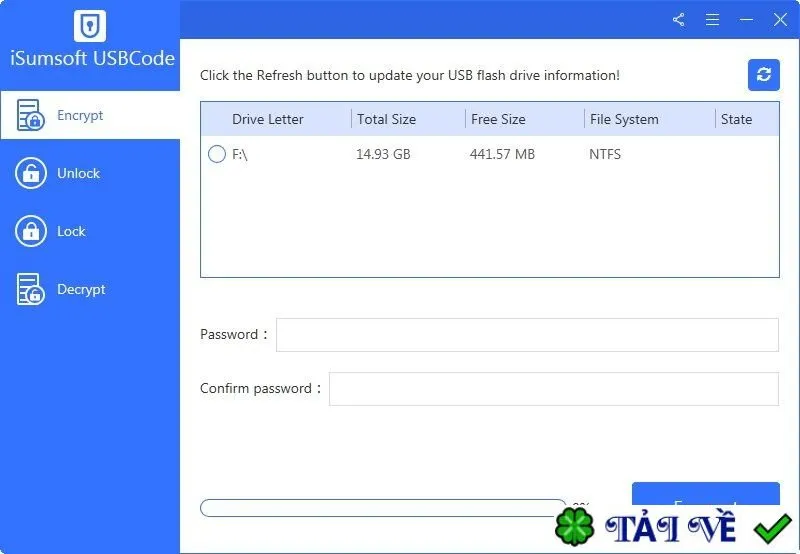Focus the Password input field
Screen dimensions: 800x554
pos(528,335)
